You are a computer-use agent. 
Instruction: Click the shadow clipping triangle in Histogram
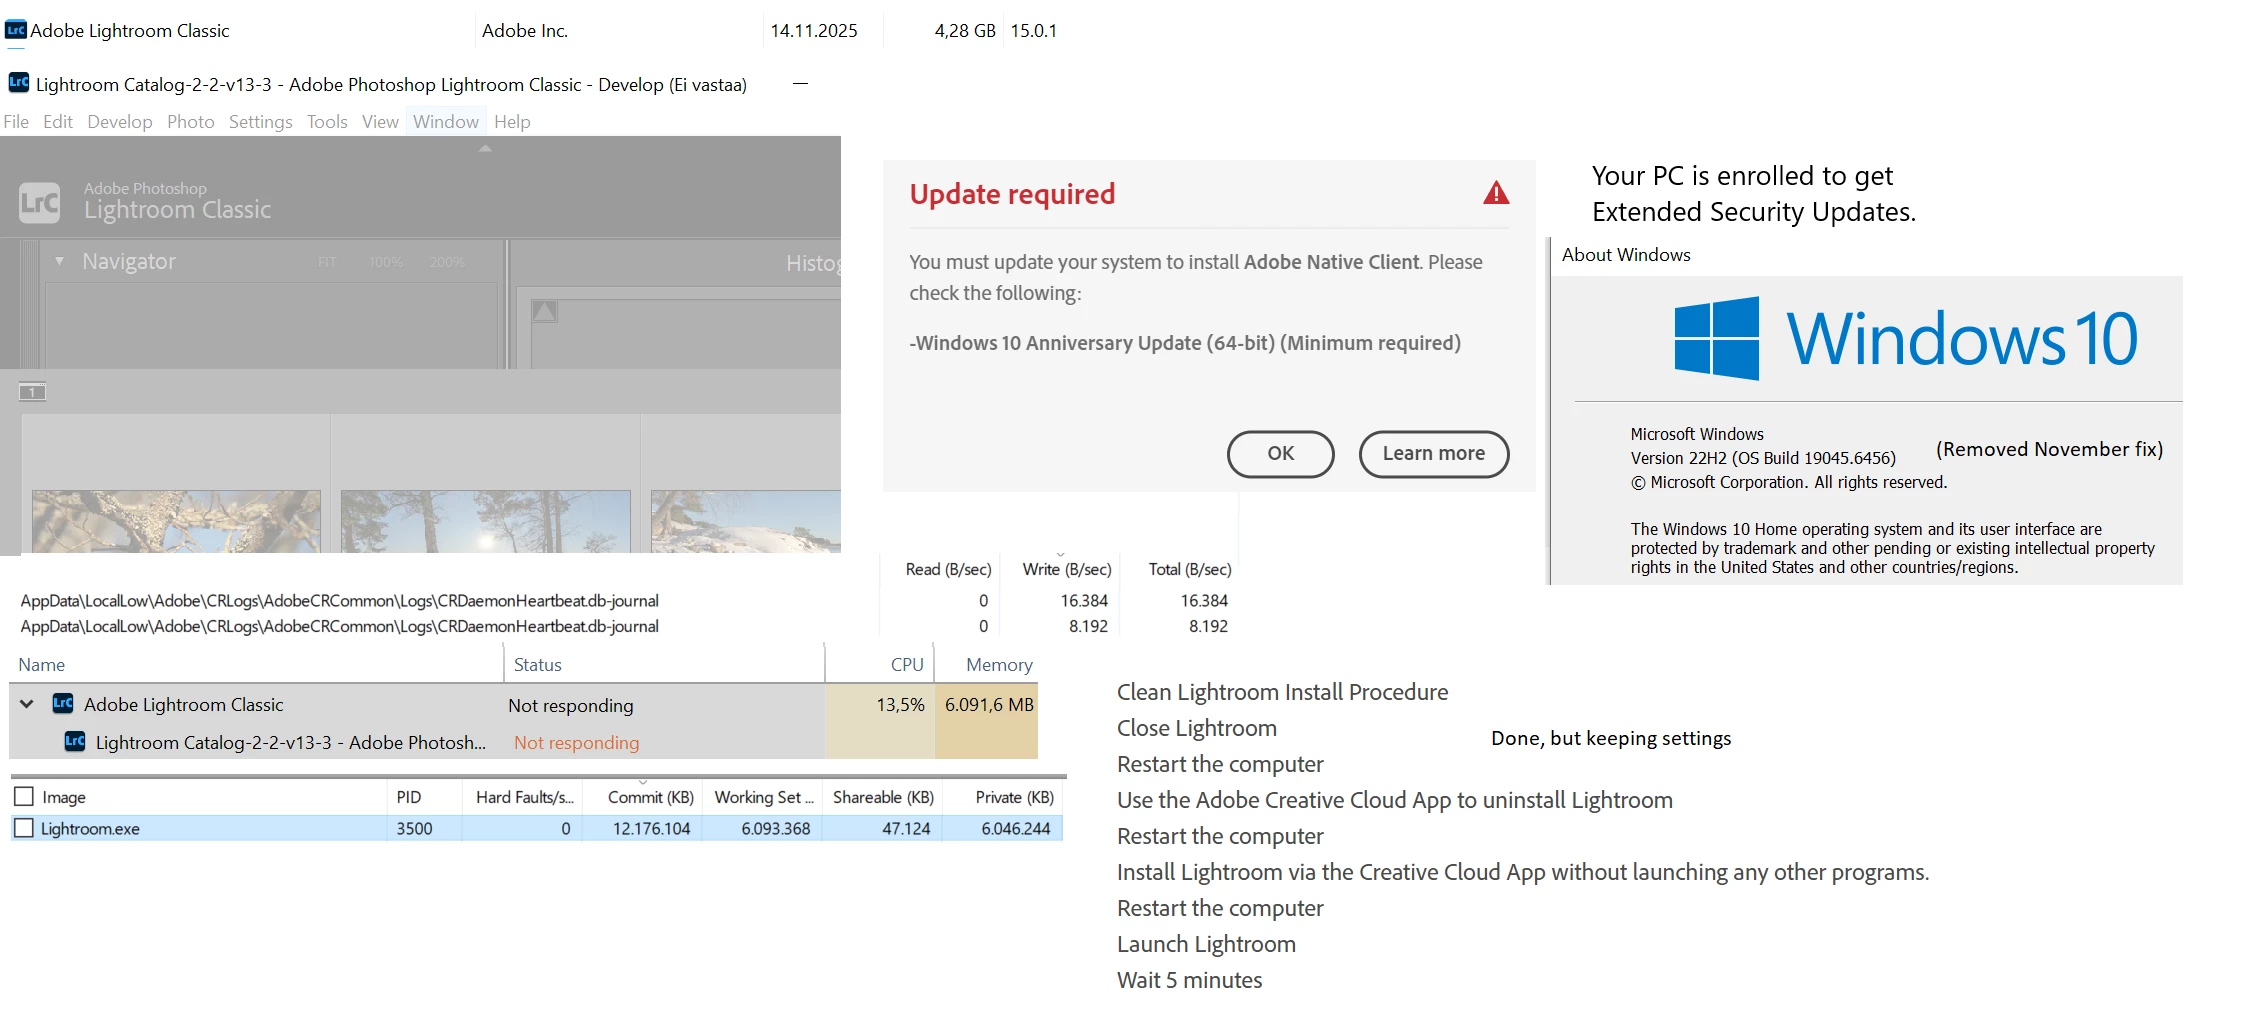544,311
